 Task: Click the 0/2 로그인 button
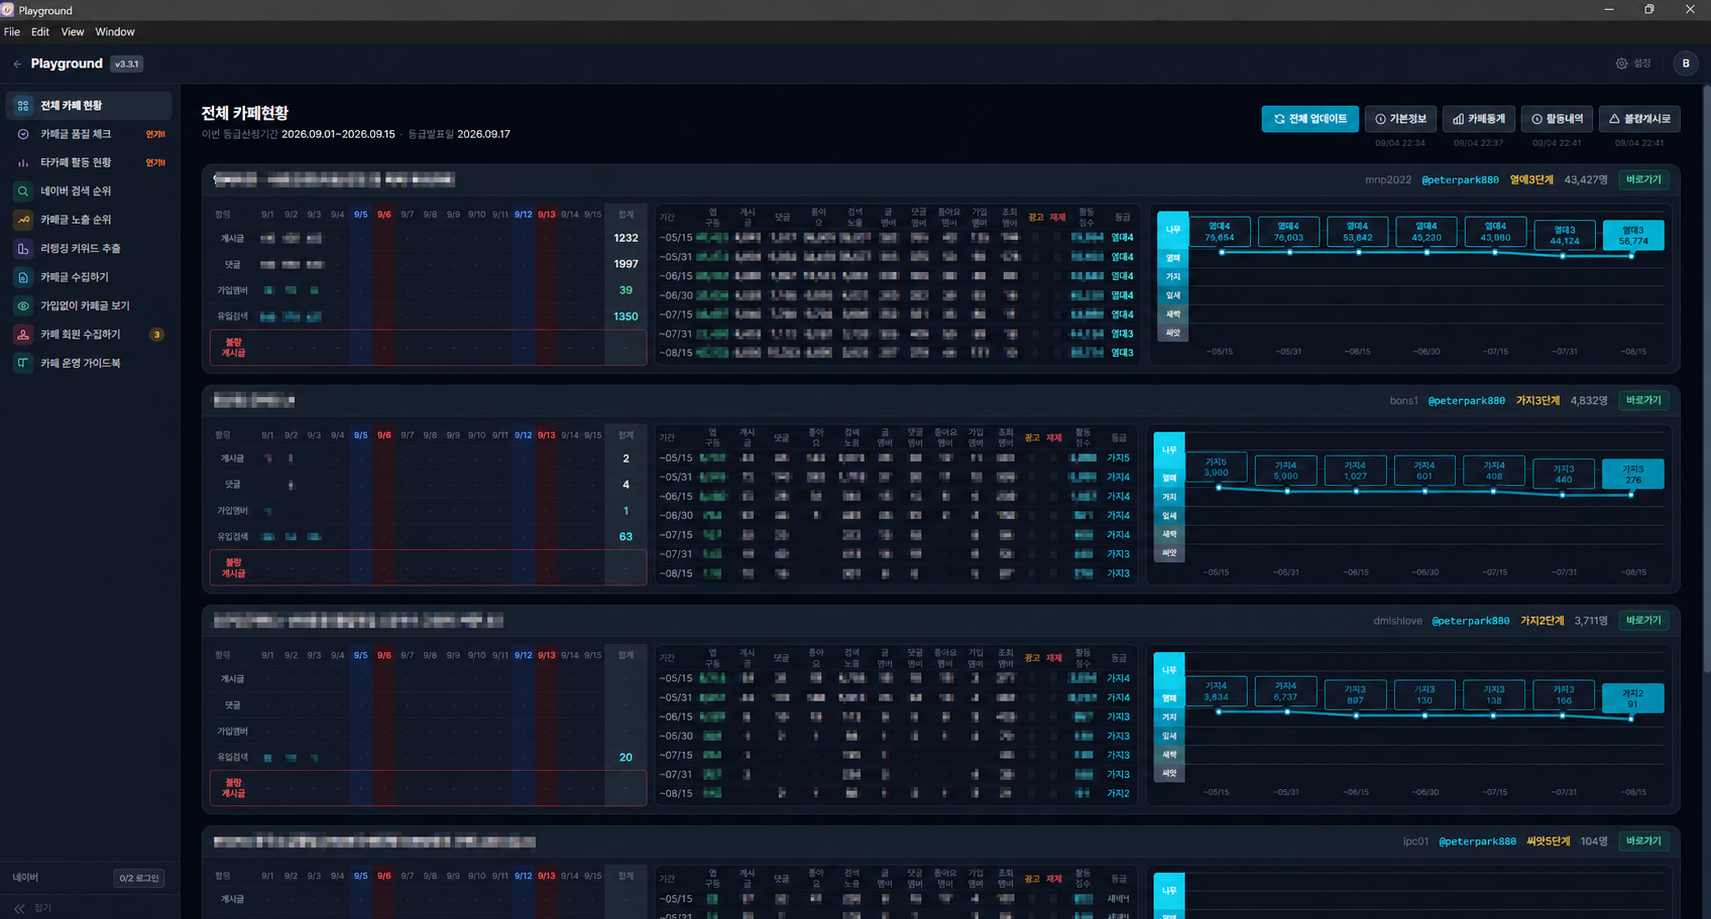pos(139,878)
